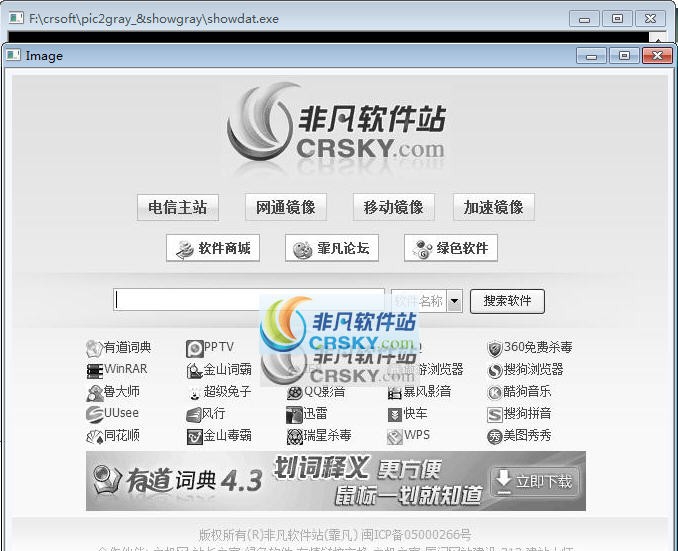Click the showdat.exe console window icon
This screenshot has height=551, width=678.
tap(16, 18)
